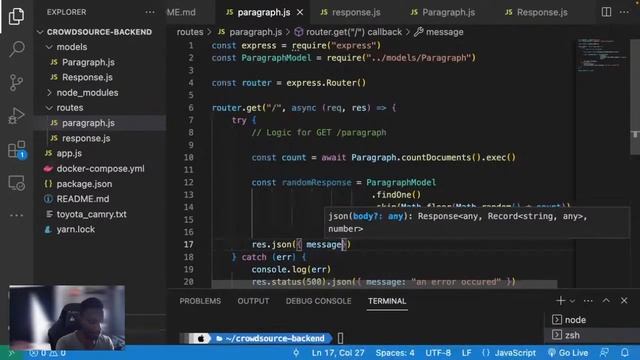Viewport: 640px width, 360px height.
Task: Open the DEBUG CONSOLE panel tab
Action: click(318, 301)
